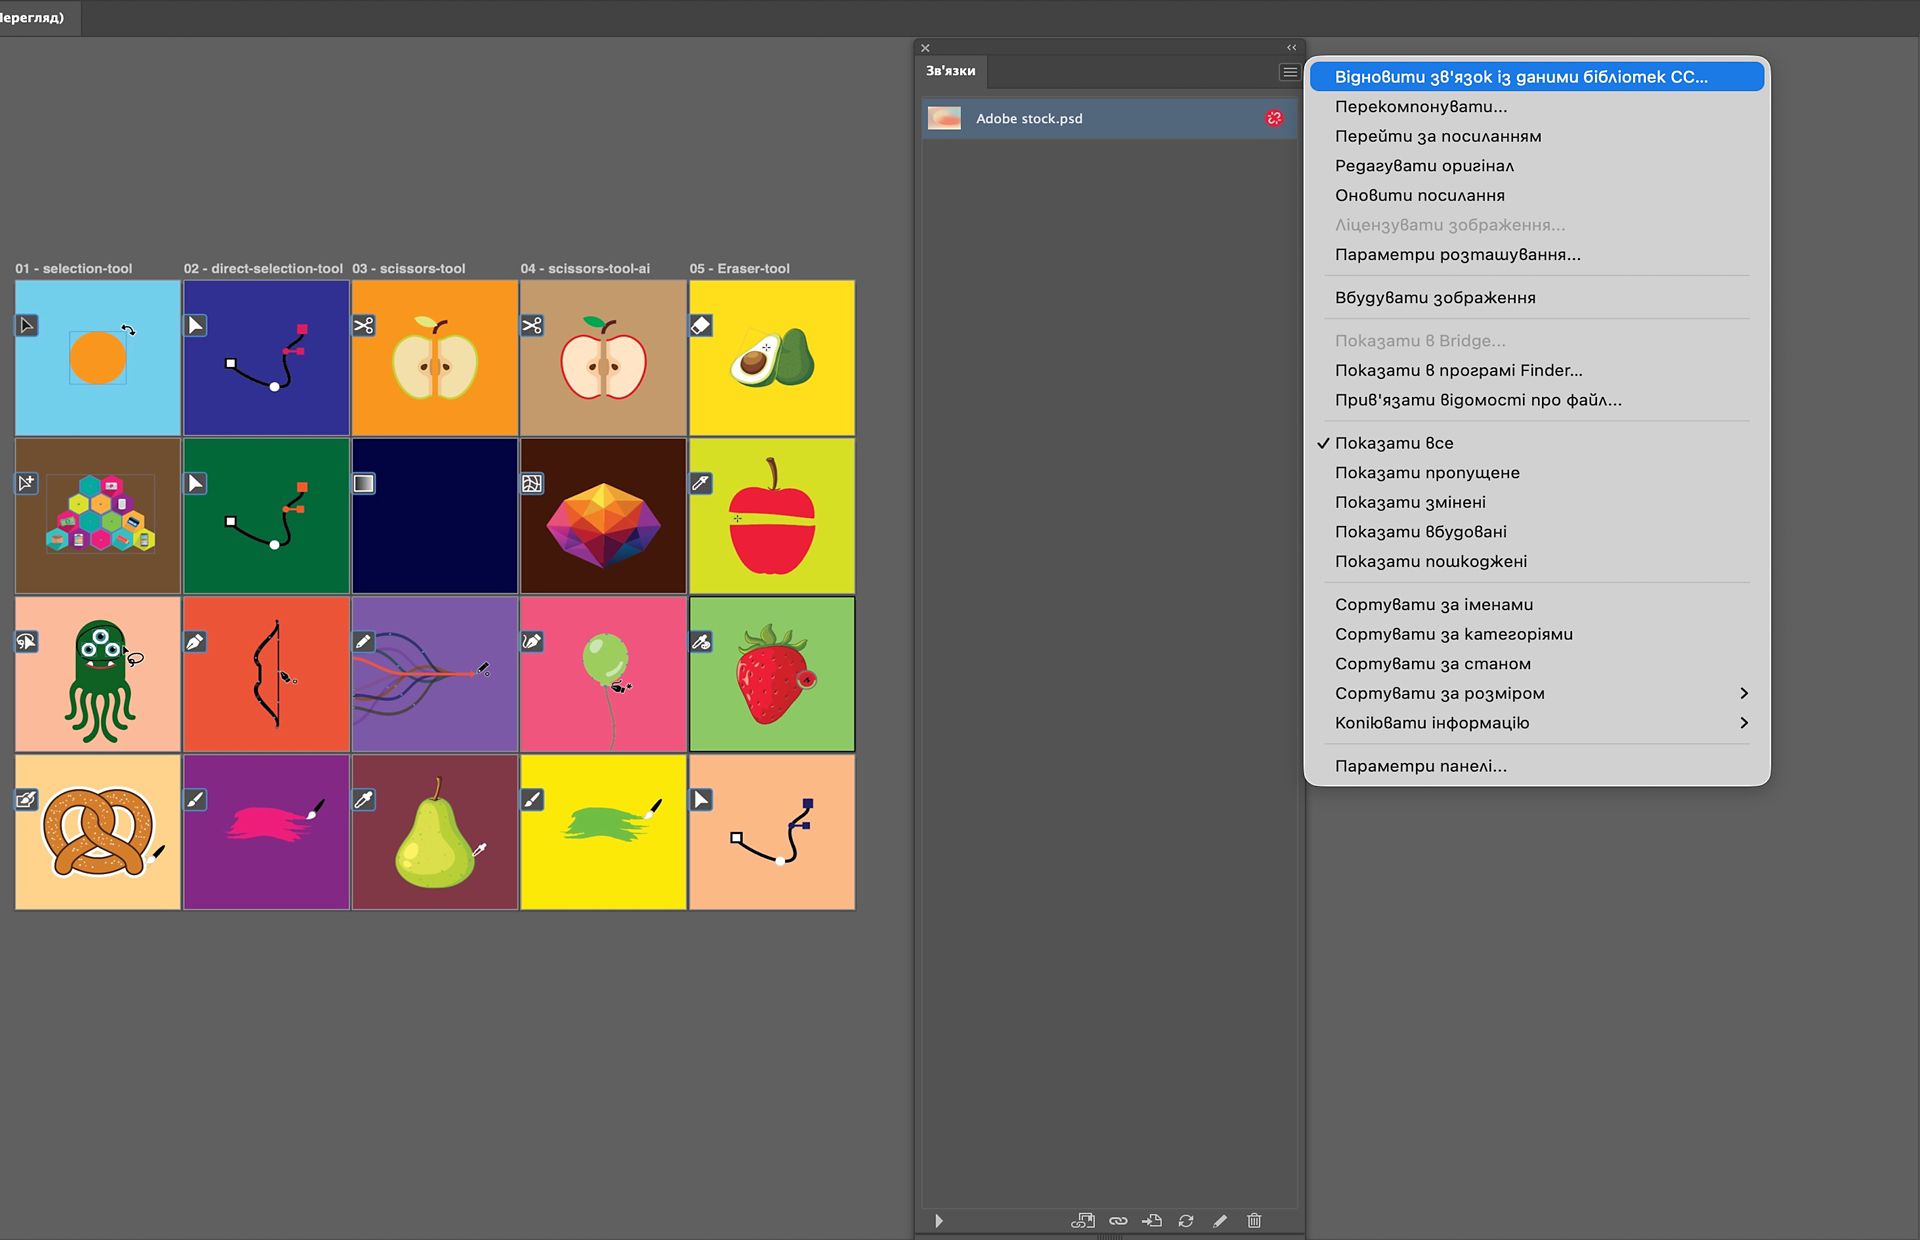The height and width of the screenshot is (1240, 1920).
Task: Click the Edit Original pencil icon
Action: tap(1220, 1221)
